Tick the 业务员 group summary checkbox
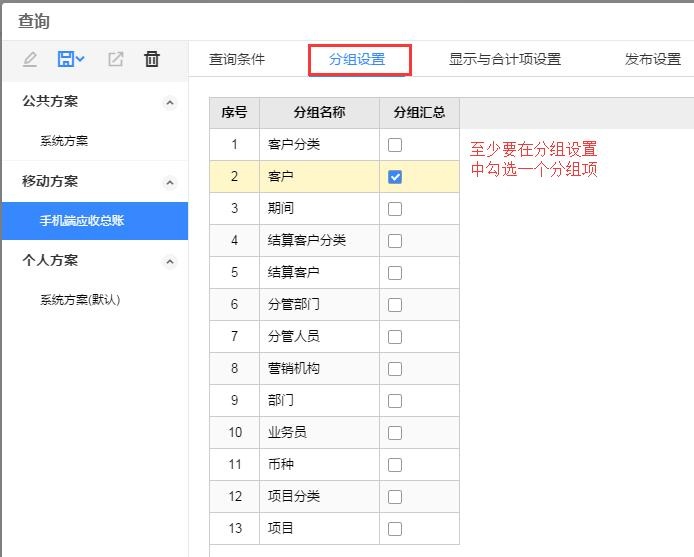 (x=395, y=433)
